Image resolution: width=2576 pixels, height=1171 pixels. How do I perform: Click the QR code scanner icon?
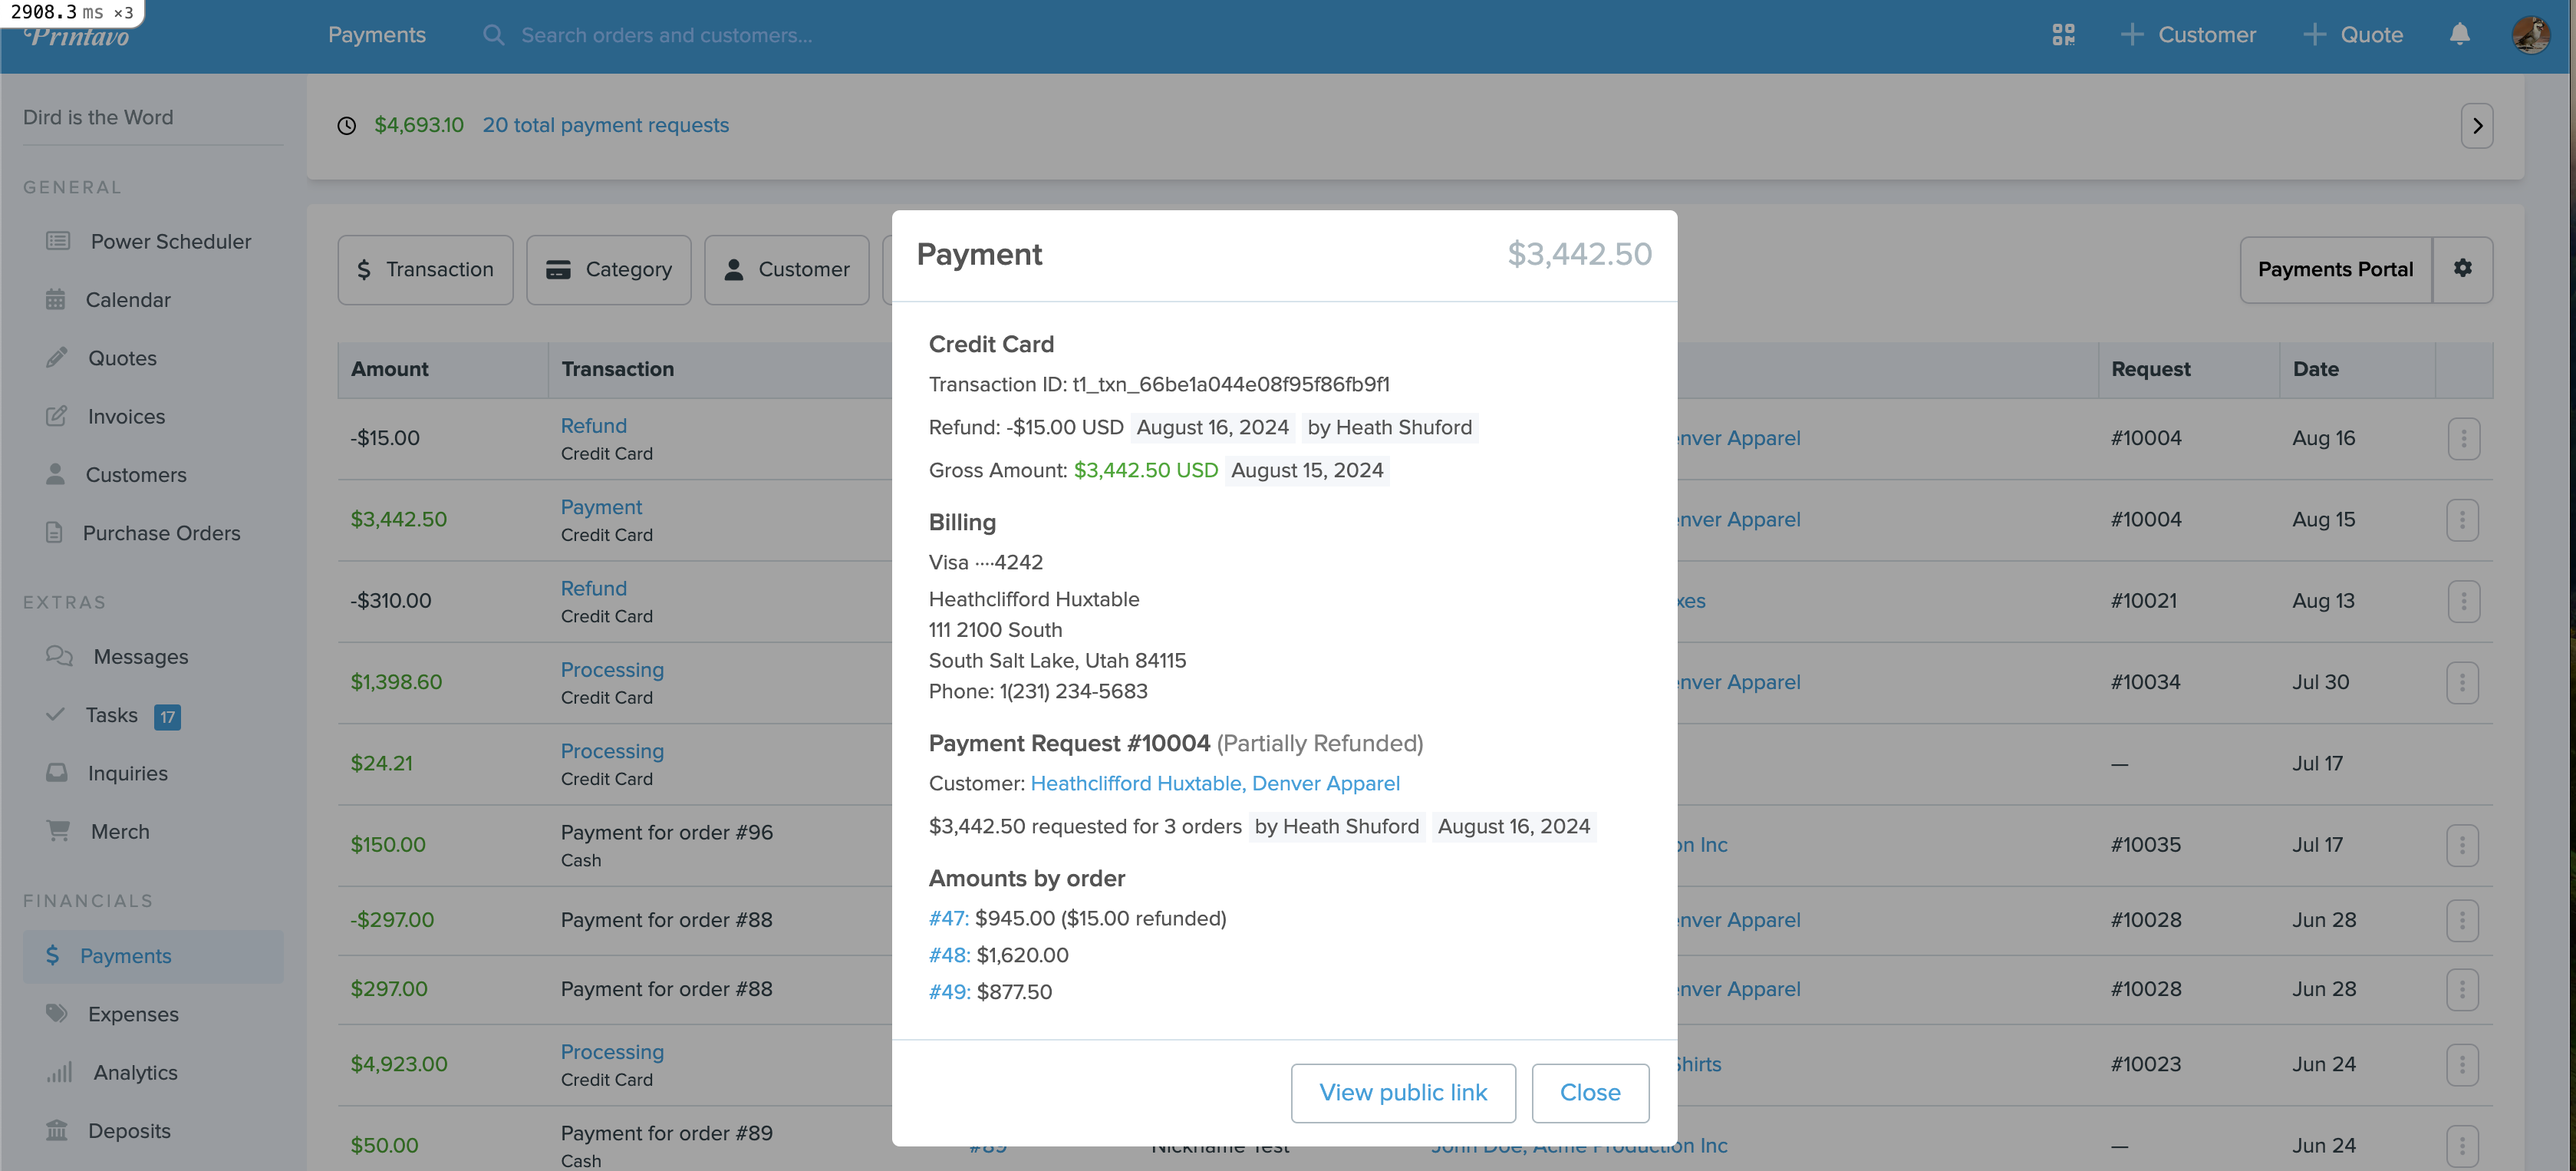(2063, 35)
